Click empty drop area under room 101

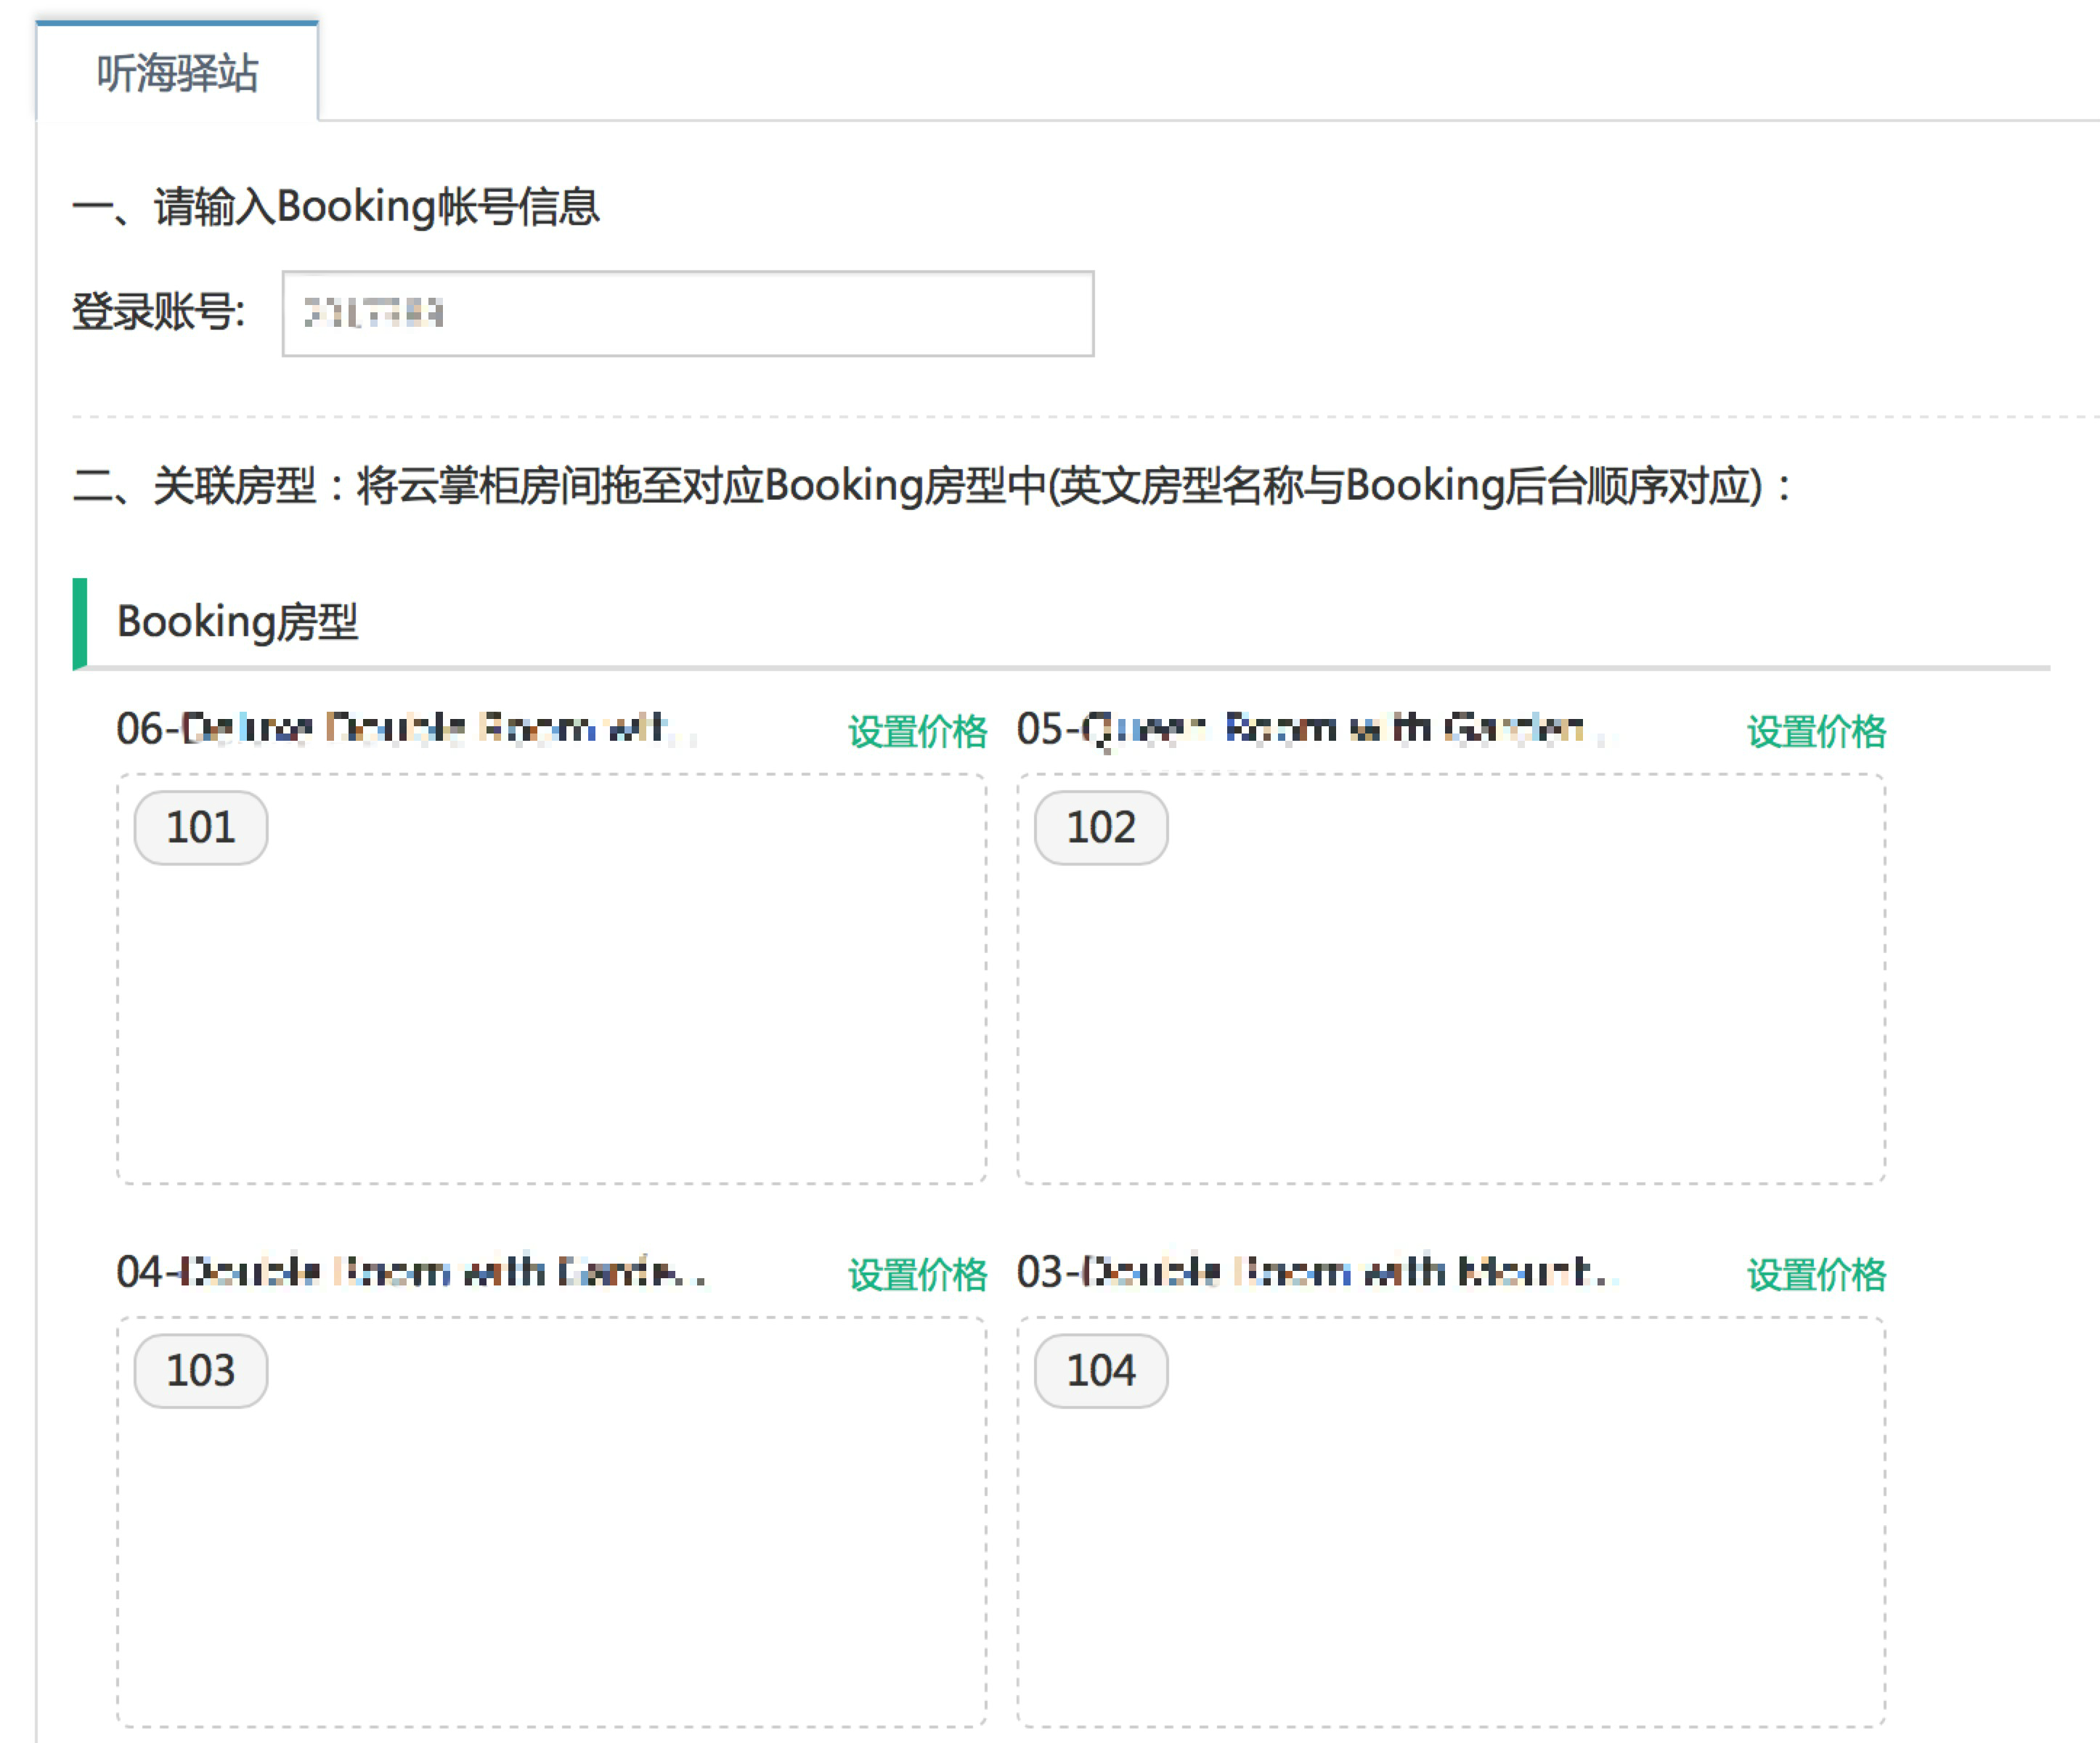[552, 1020]
